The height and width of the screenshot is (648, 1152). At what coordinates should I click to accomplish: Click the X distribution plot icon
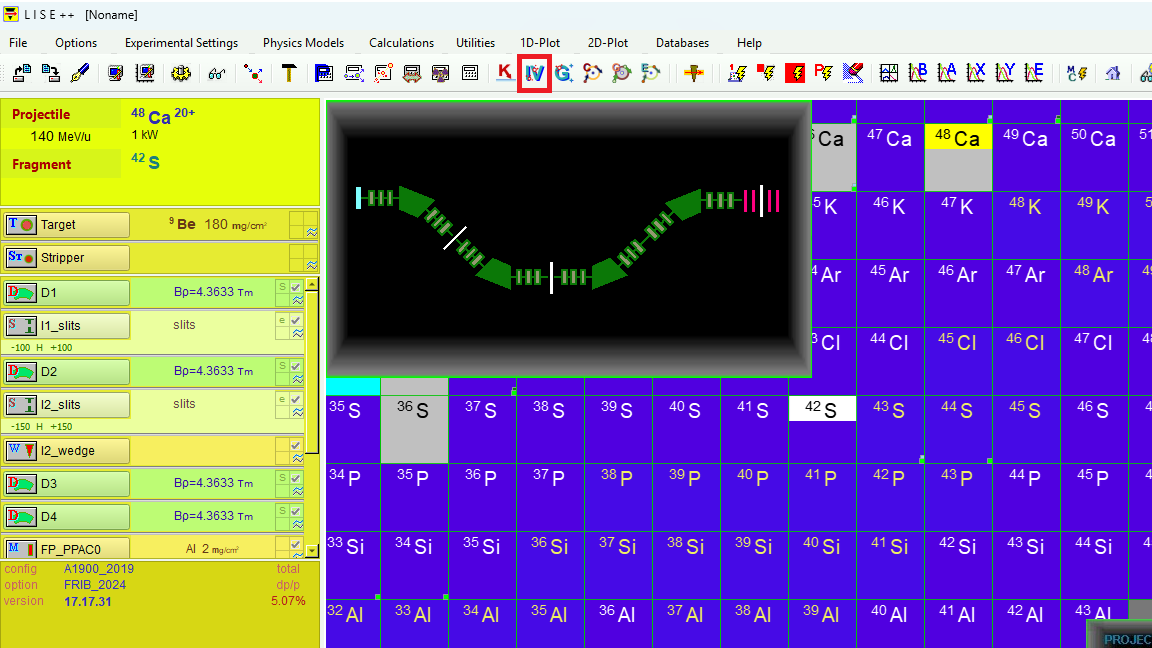(976, 73)
